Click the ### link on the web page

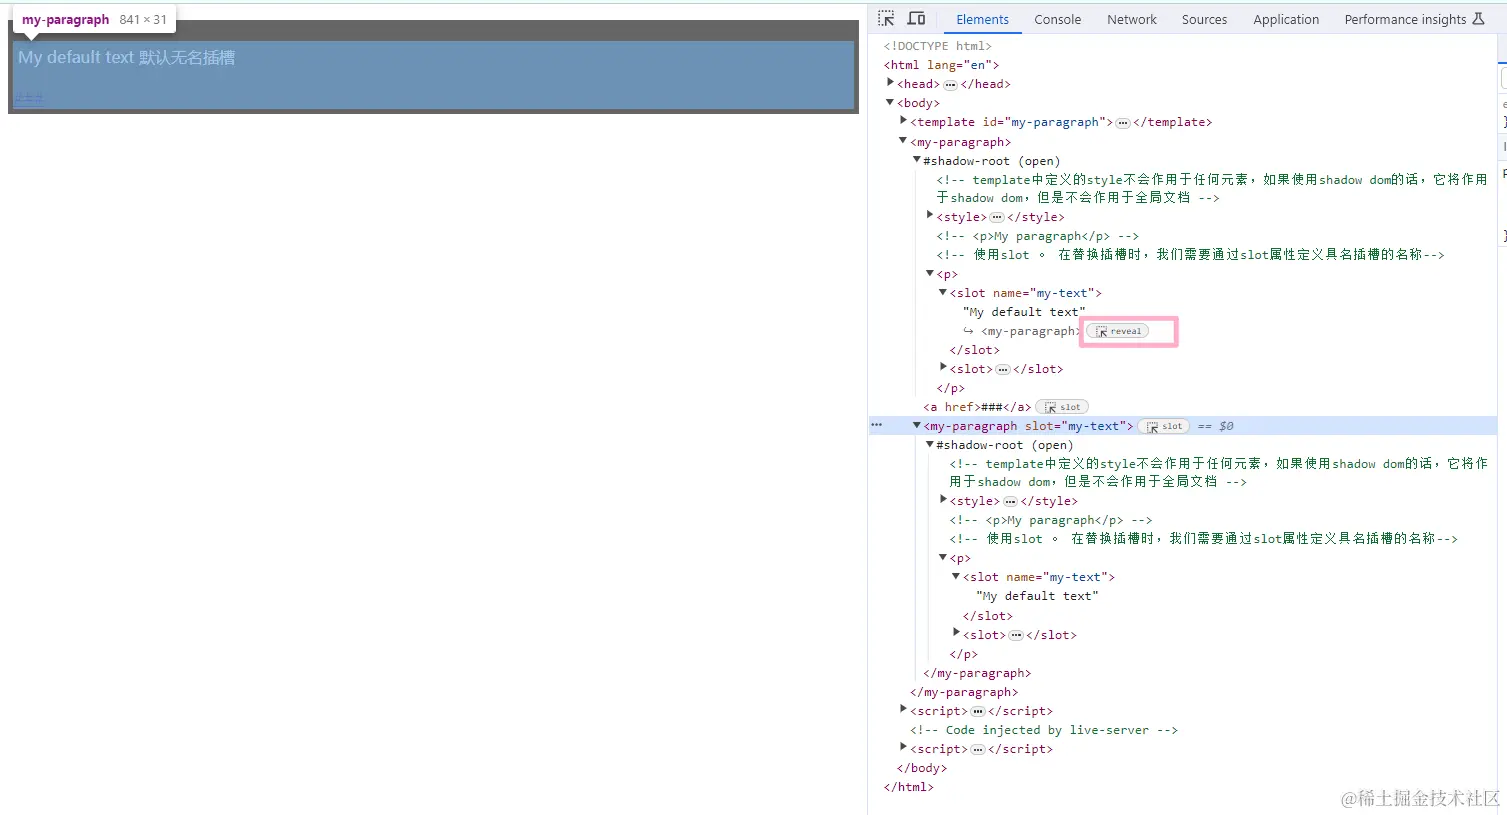28,98
